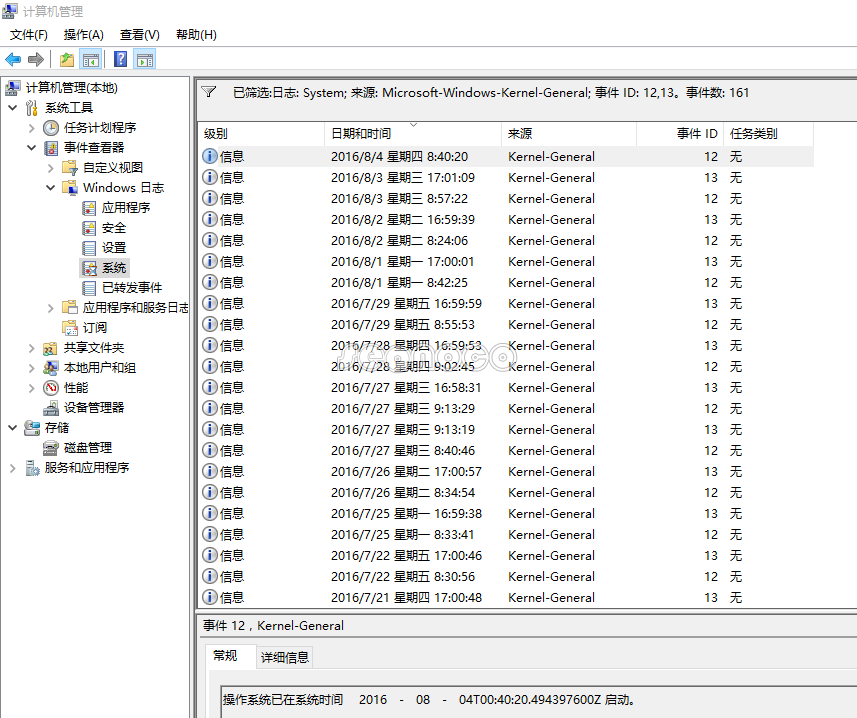The height and width of the screenshot is (718, 857).
Task: Open the 操作(A) menu
Action: (x=83, y=35)
